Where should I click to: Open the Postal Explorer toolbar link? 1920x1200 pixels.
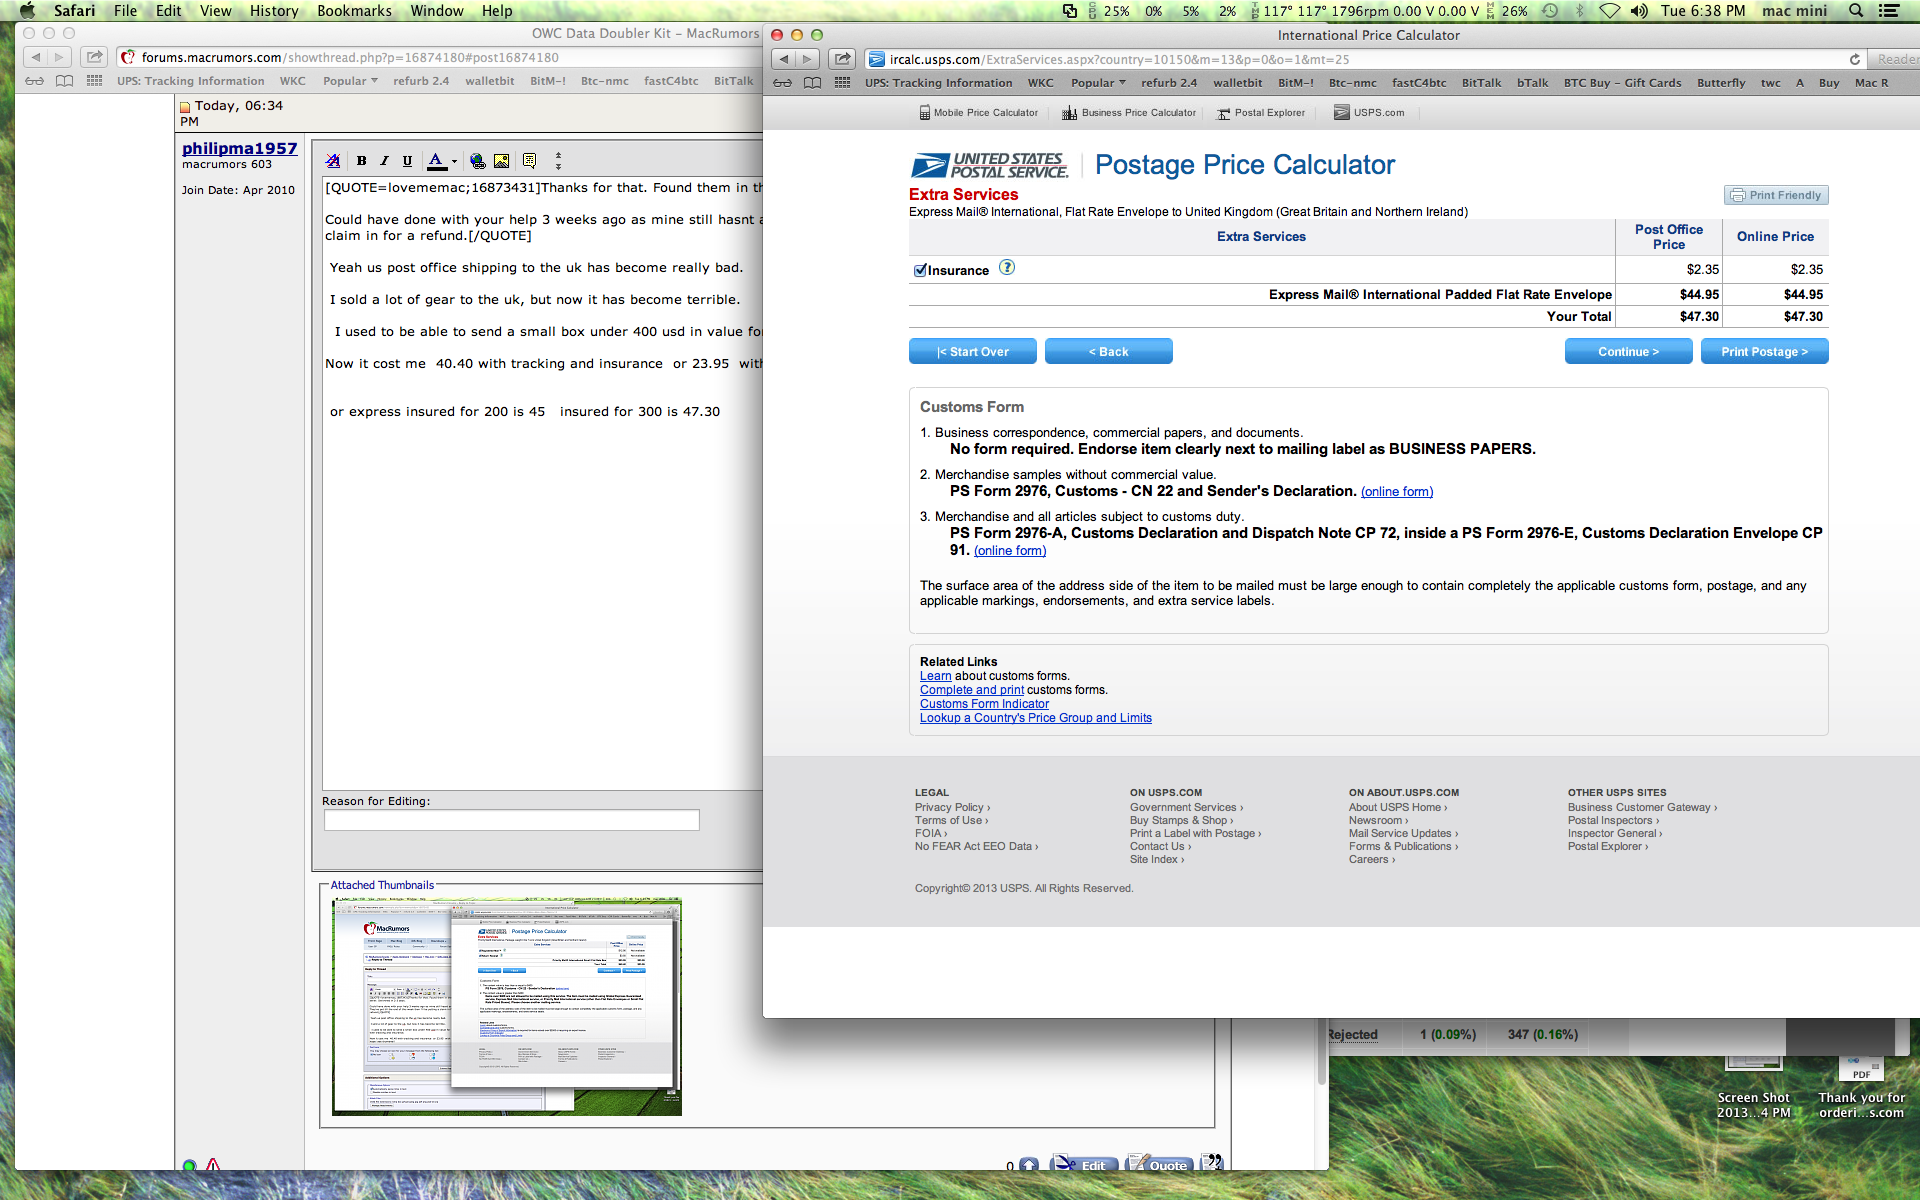1261,113
